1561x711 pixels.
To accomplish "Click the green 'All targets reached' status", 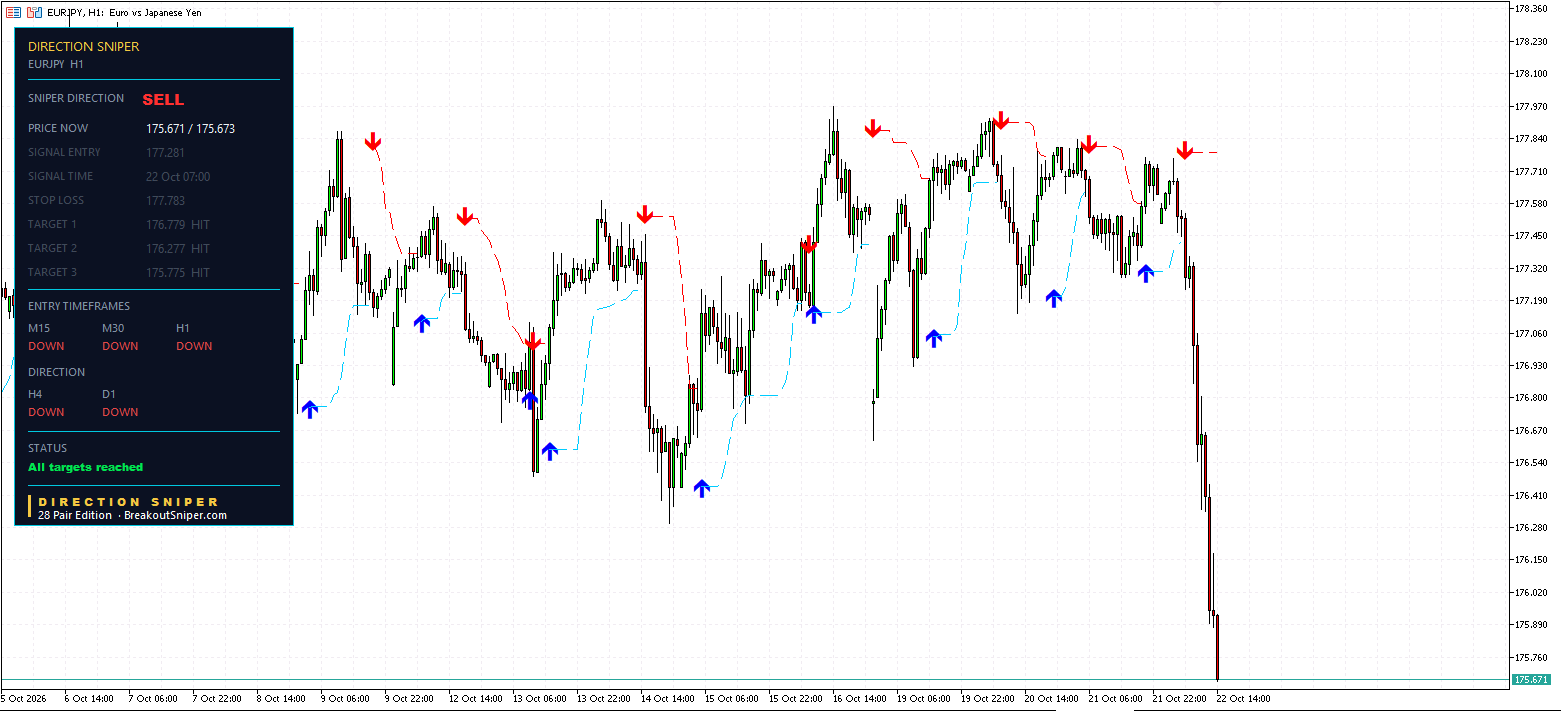I will pyautogui.click(x=86, y=468).
